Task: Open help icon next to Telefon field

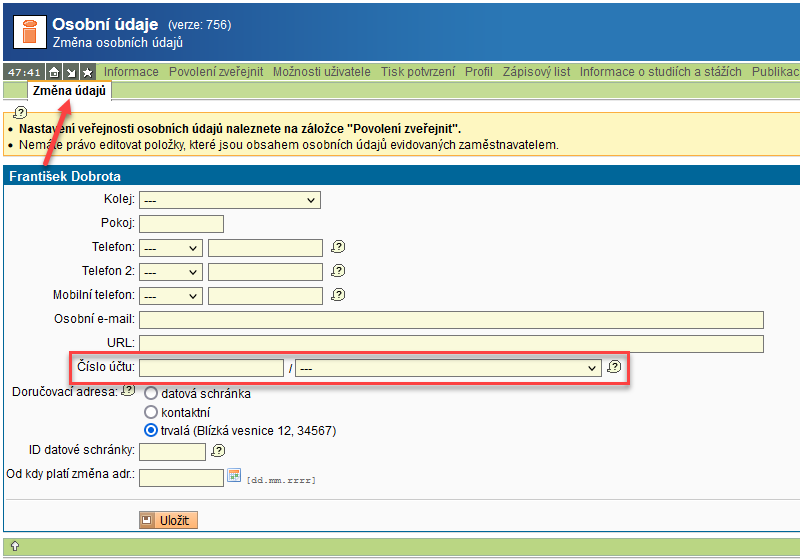Action: coord(338,247)
